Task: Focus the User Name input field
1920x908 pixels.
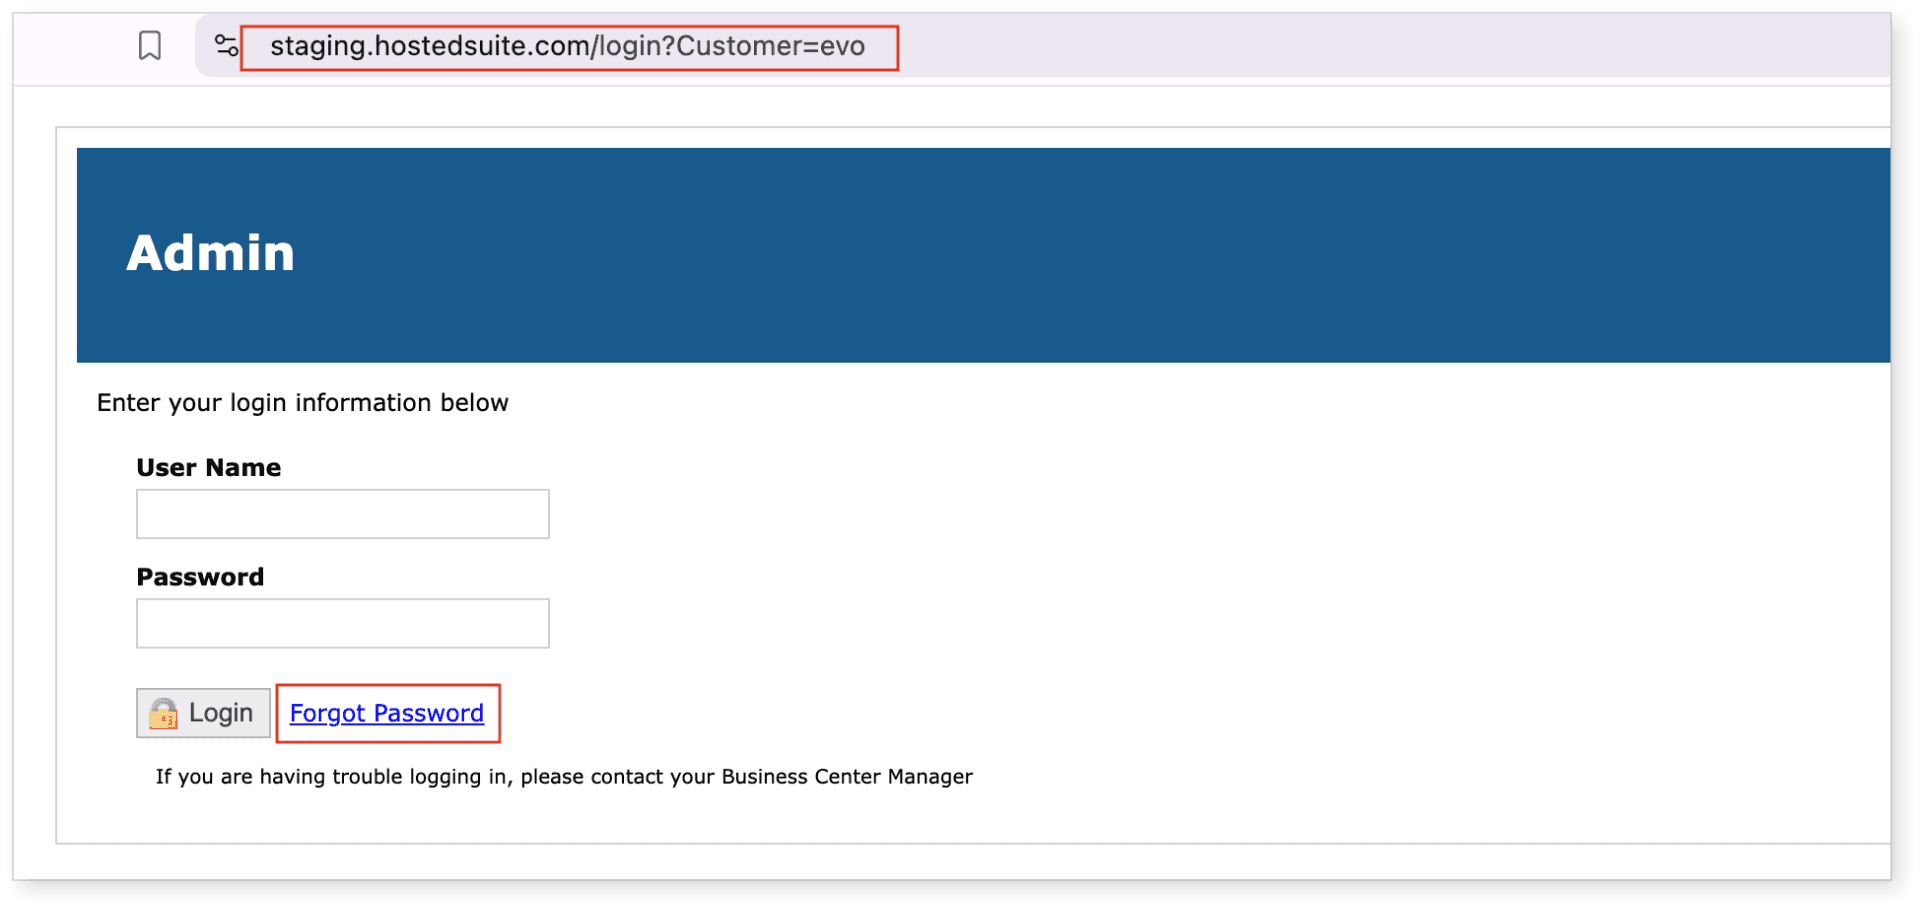Action: (x=343, y=514)
